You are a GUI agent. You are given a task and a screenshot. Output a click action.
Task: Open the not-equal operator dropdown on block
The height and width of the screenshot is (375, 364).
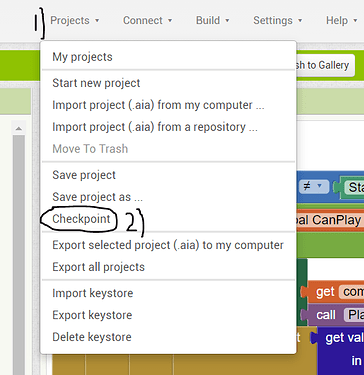pos(314,186)
